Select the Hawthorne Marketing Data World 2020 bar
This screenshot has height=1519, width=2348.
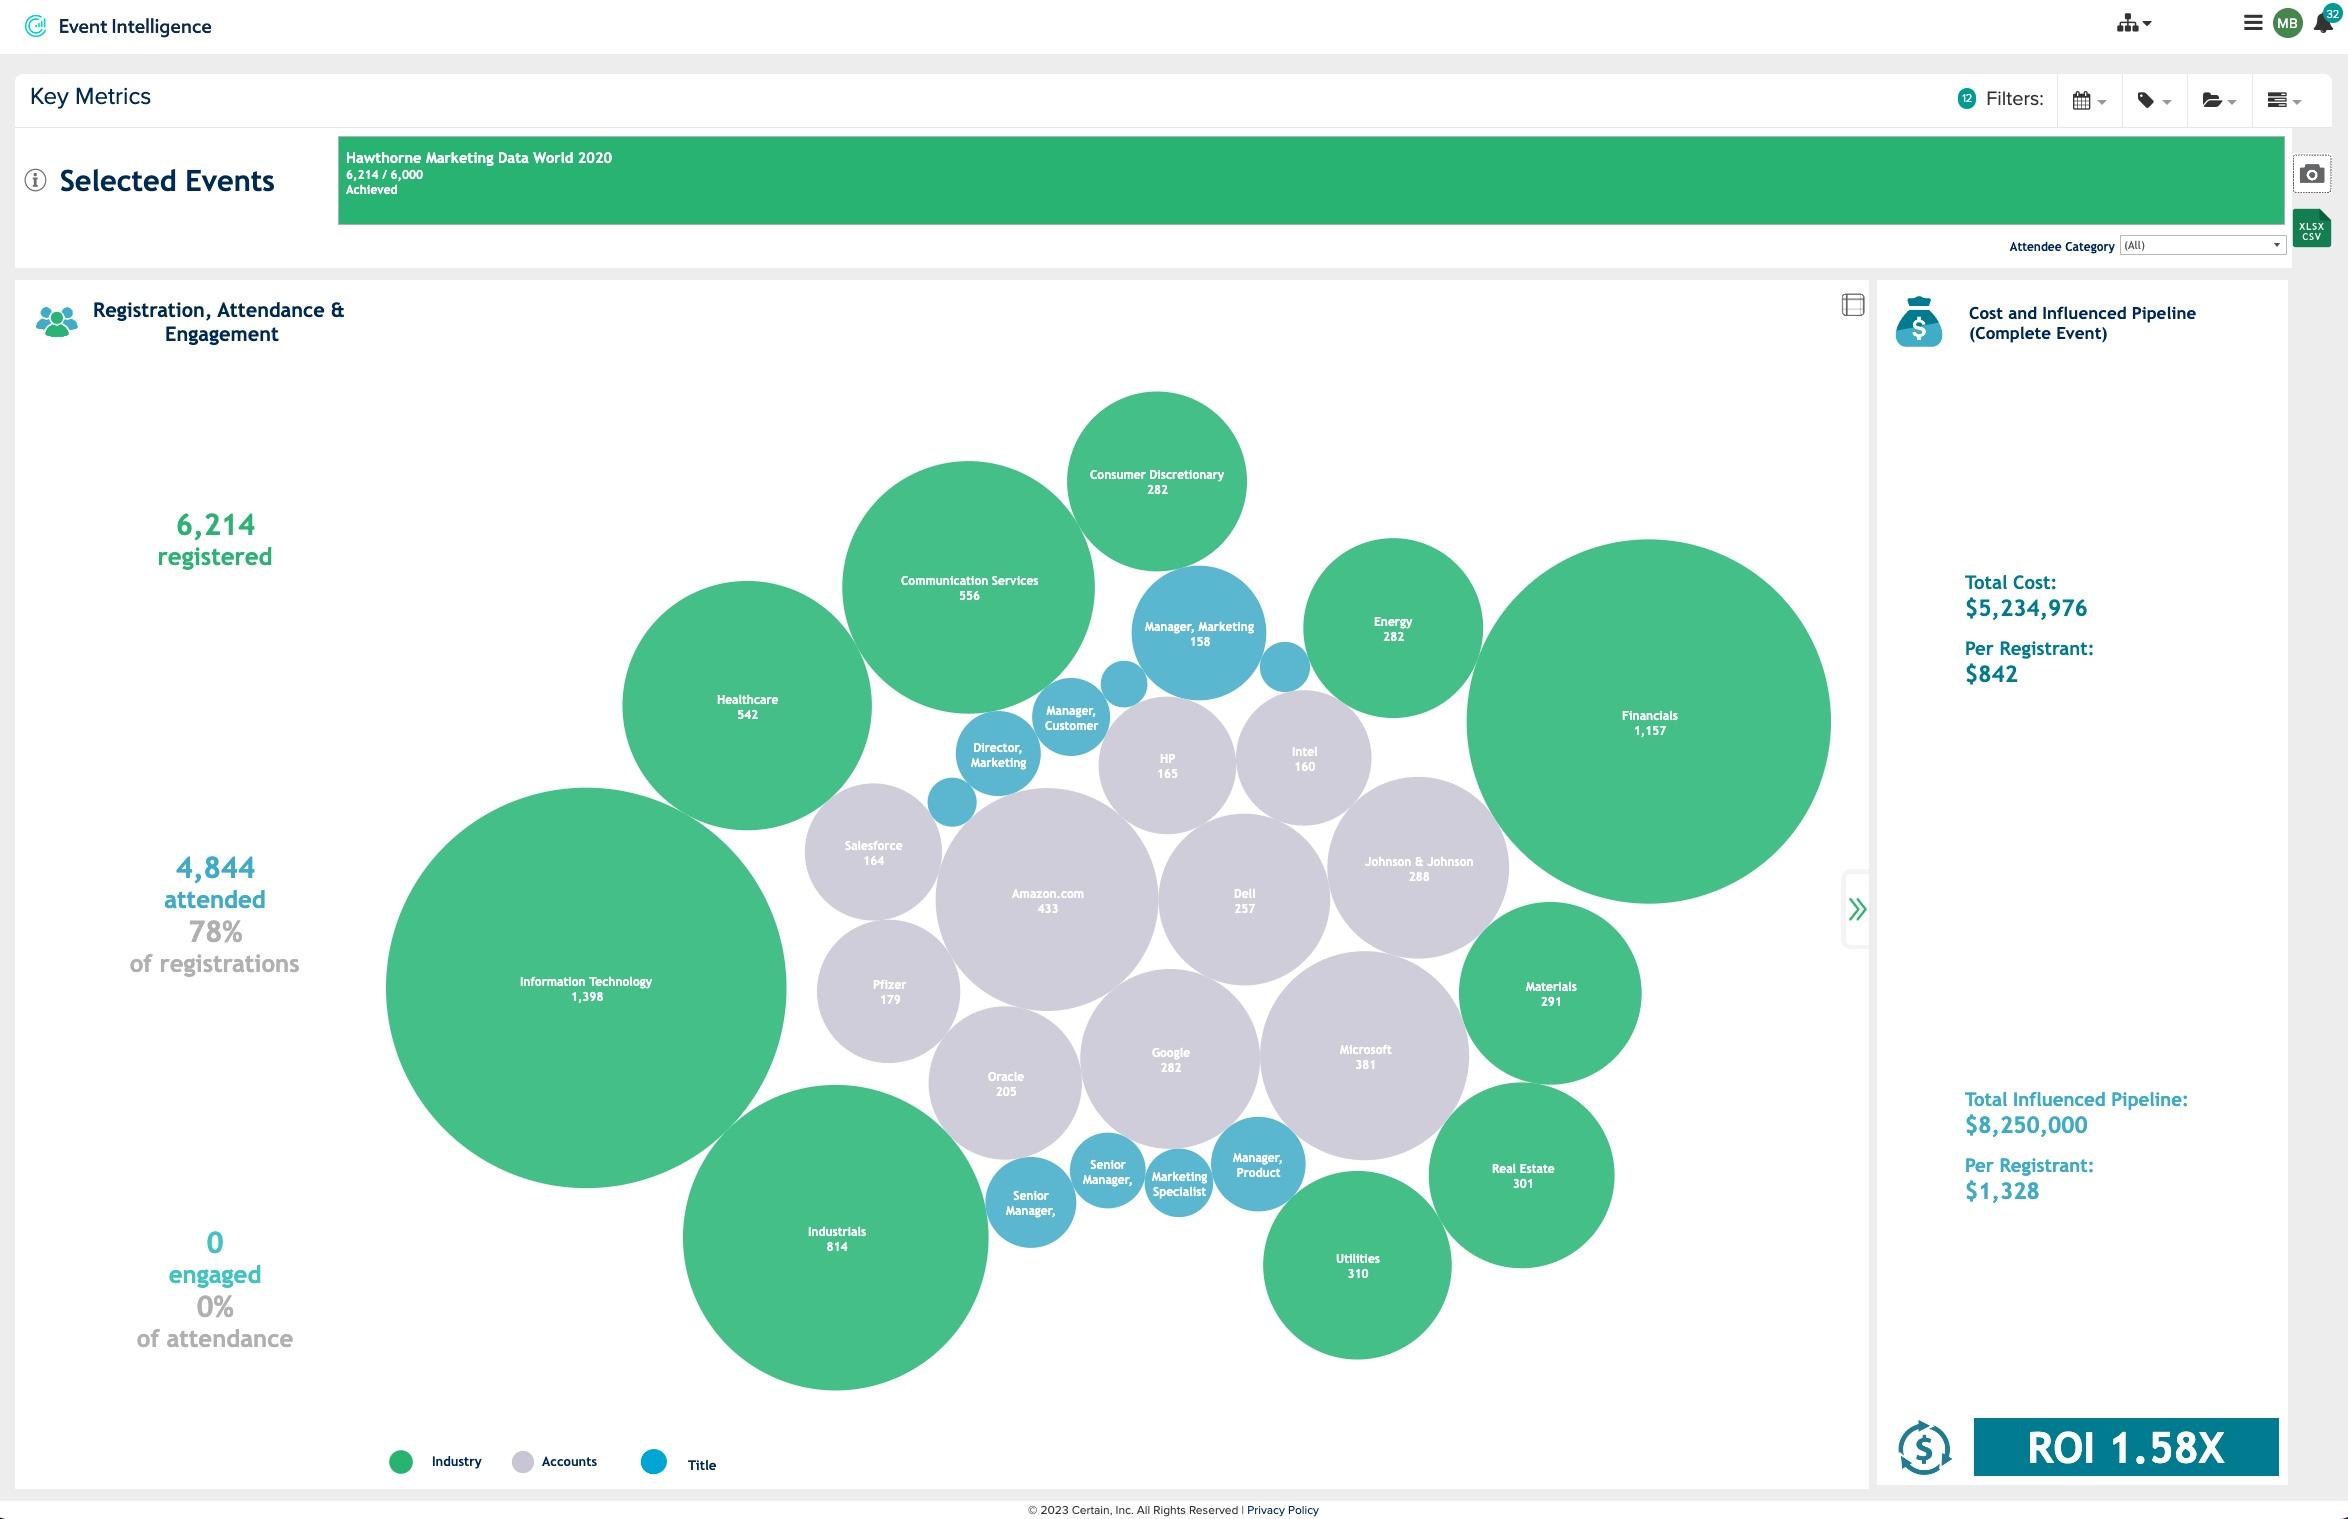click(1311, 180)
